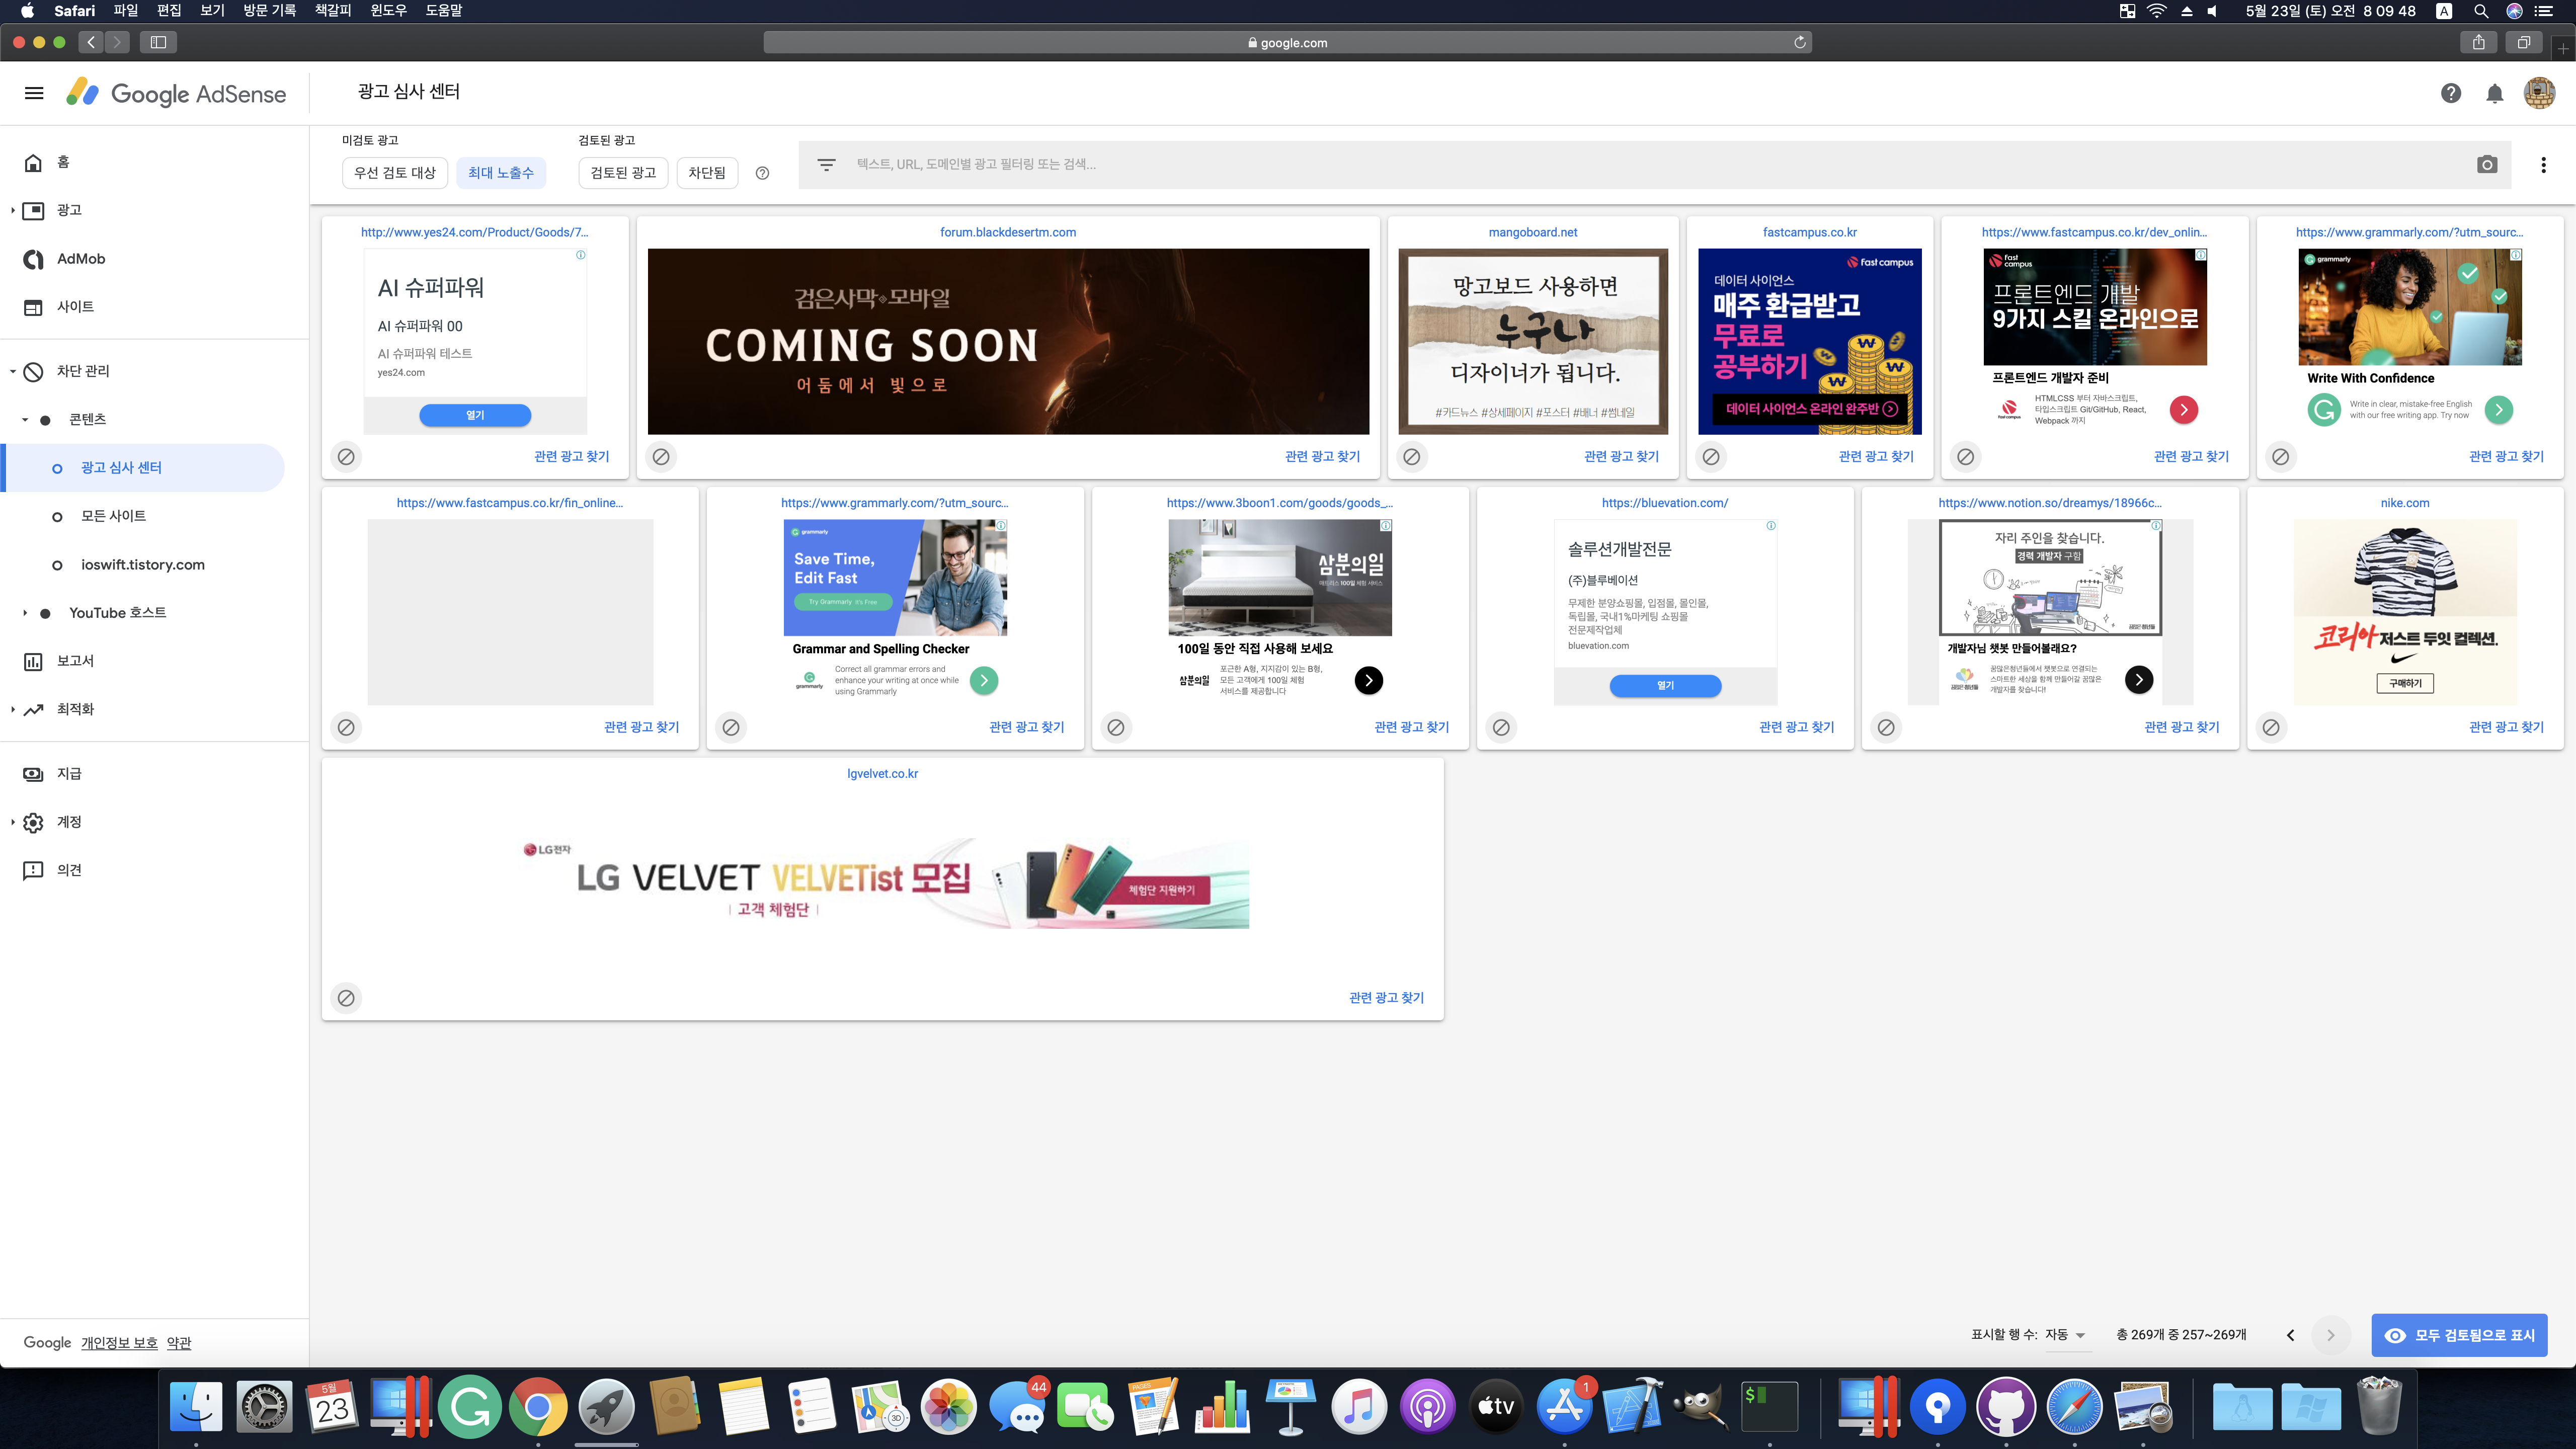Viewport: 2576px width, 1449px height.
Task: Click the help icon beside 차단됨
Action: click(762, 173)
